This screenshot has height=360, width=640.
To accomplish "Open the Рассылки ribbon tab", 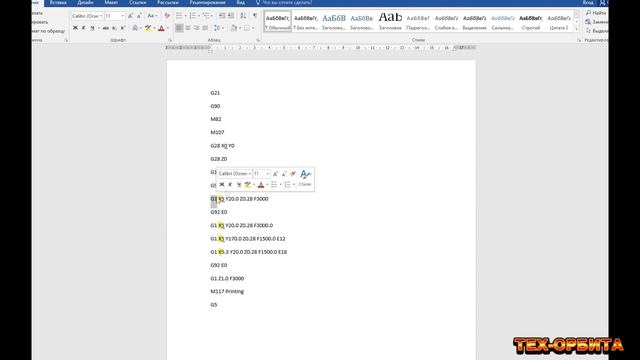I will 168,2.
